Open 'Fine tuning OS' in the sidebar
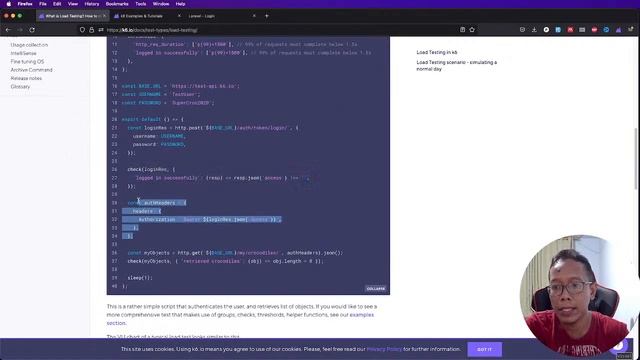640x360 pixels. point(27,62)
